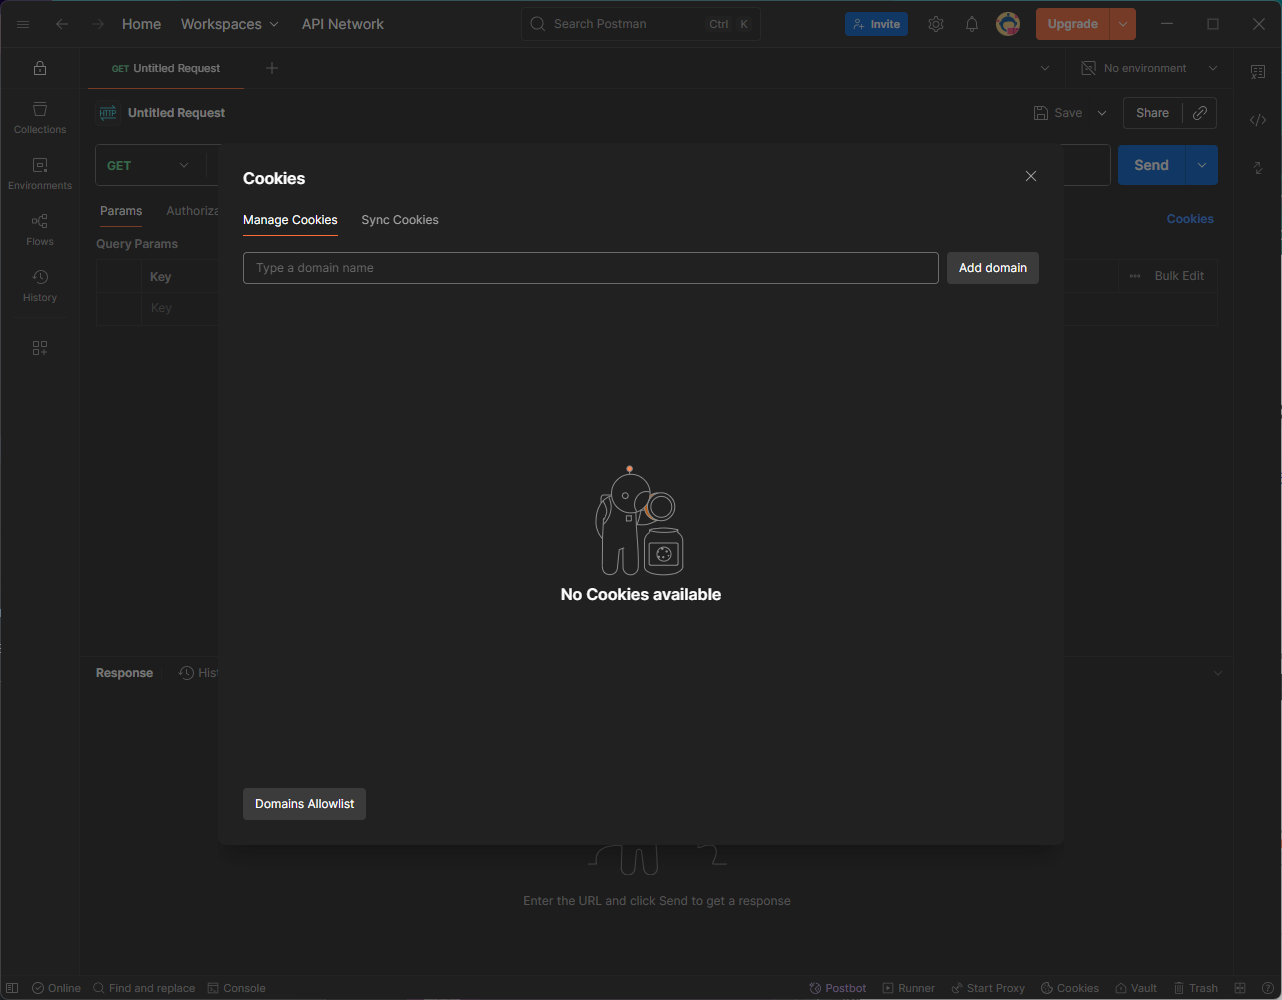The height and width of the screenshot is (1000, 1282).
Task: Open the Console from the status bar
Action: pyautogui.click(x=237, y=988)
